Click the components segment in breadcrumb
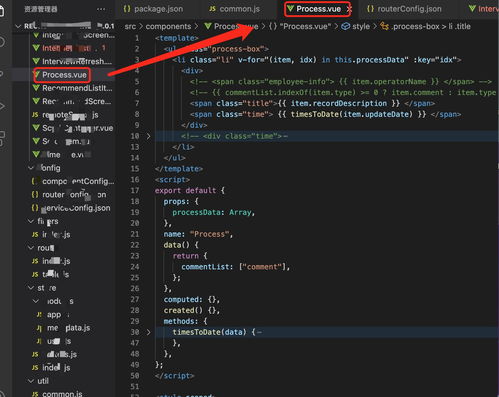 click(168, 26)
